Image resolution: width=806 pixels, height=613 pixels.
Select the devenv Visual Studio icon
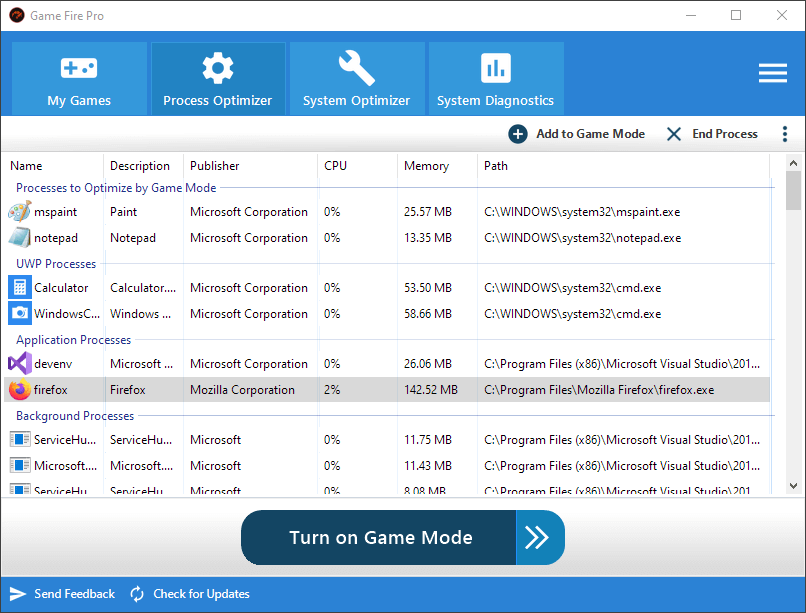20,364
